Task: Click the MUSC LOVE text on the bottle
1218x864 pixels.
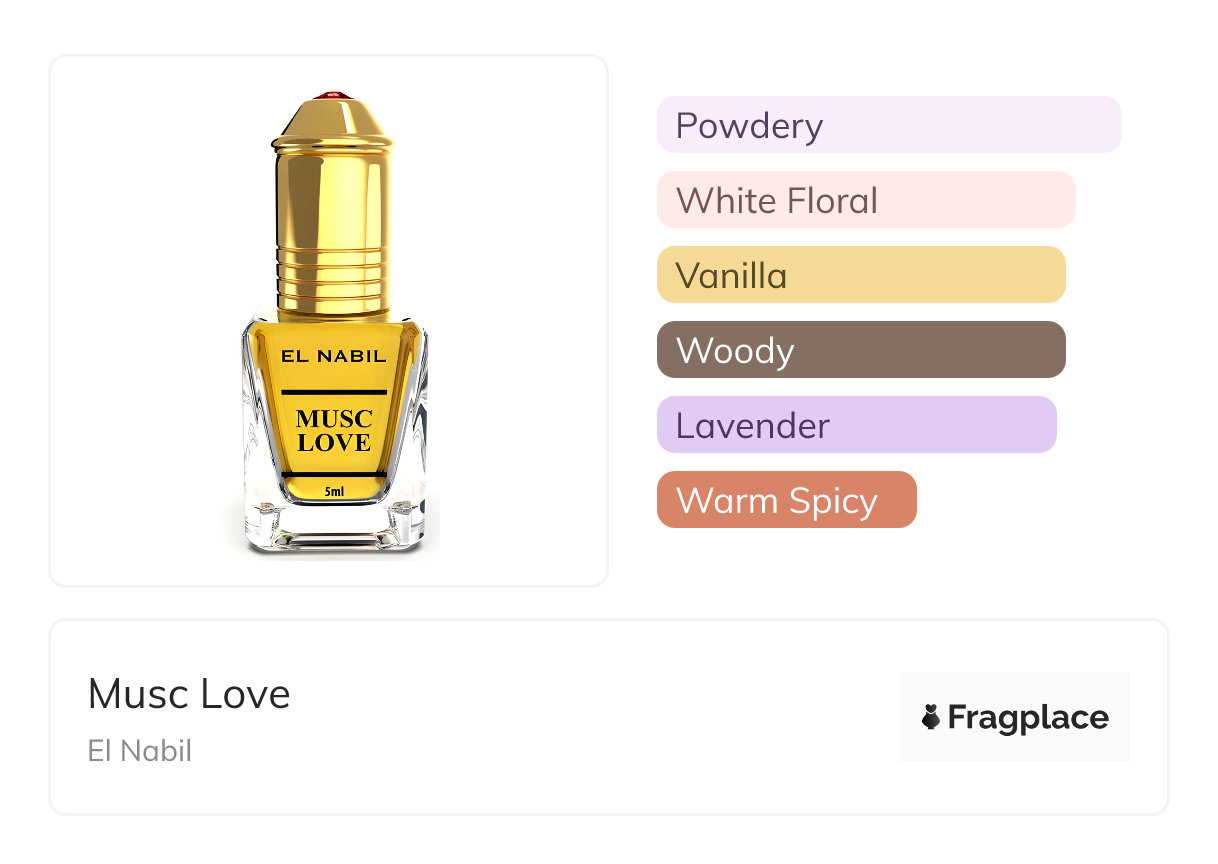Action: tap(333, 430)
